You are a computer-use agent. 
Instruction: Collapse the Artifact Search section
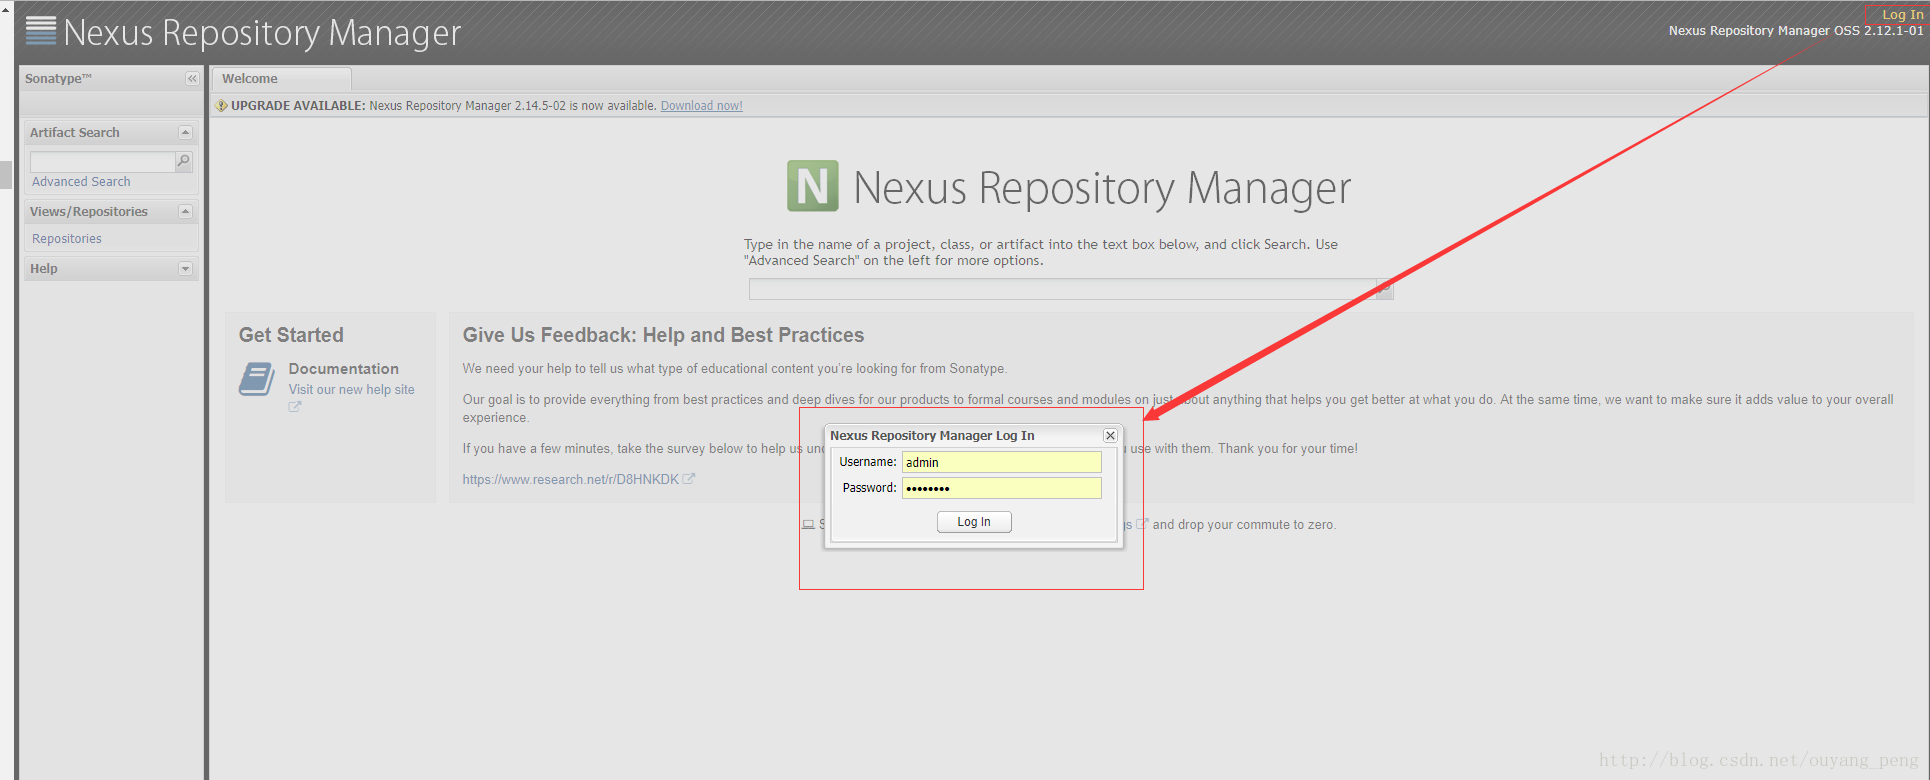tap(185, 132)
